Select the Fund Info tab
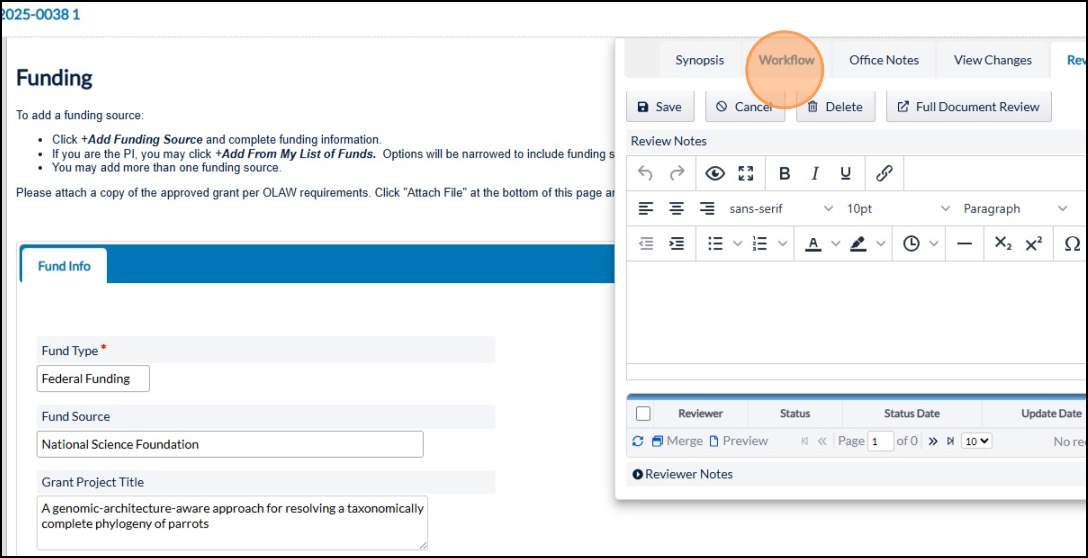Image resolution: width=1088 pixels, height=558 pixels. pos(64,266)
